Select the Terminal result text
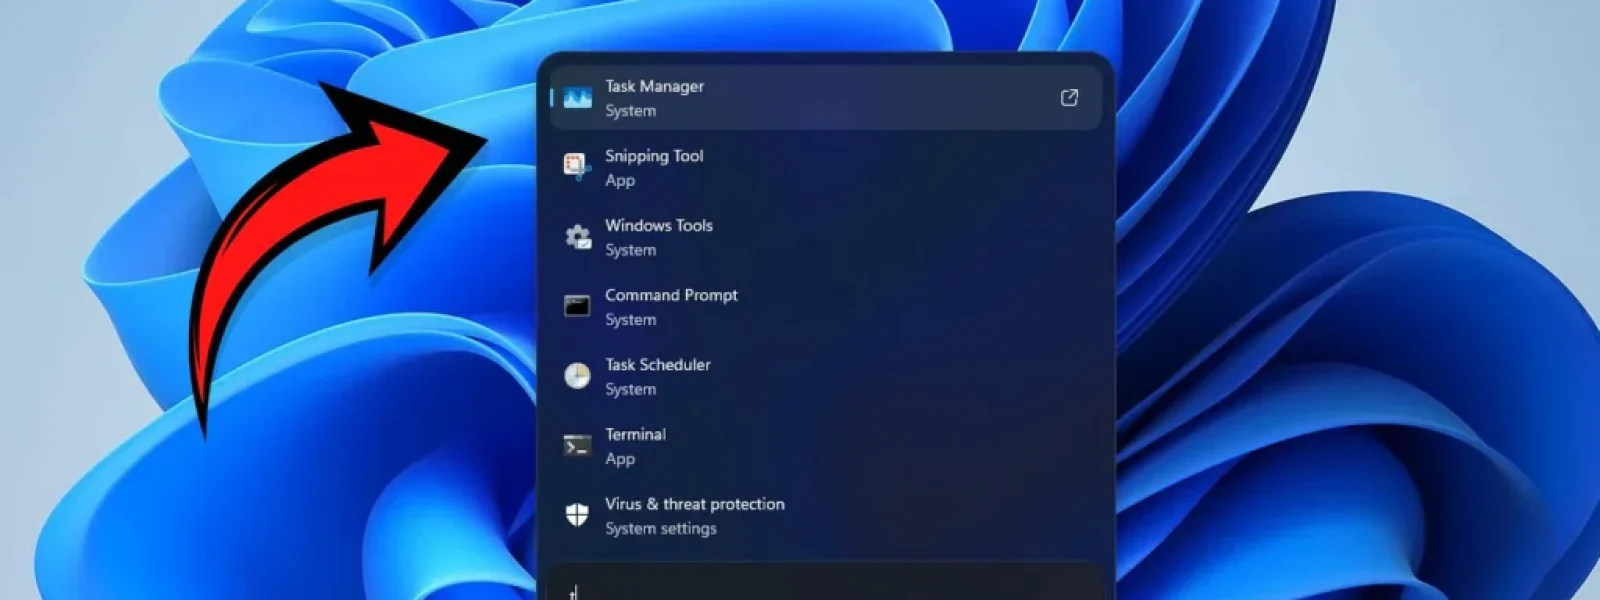1600x600 pixels. [635, 435]
